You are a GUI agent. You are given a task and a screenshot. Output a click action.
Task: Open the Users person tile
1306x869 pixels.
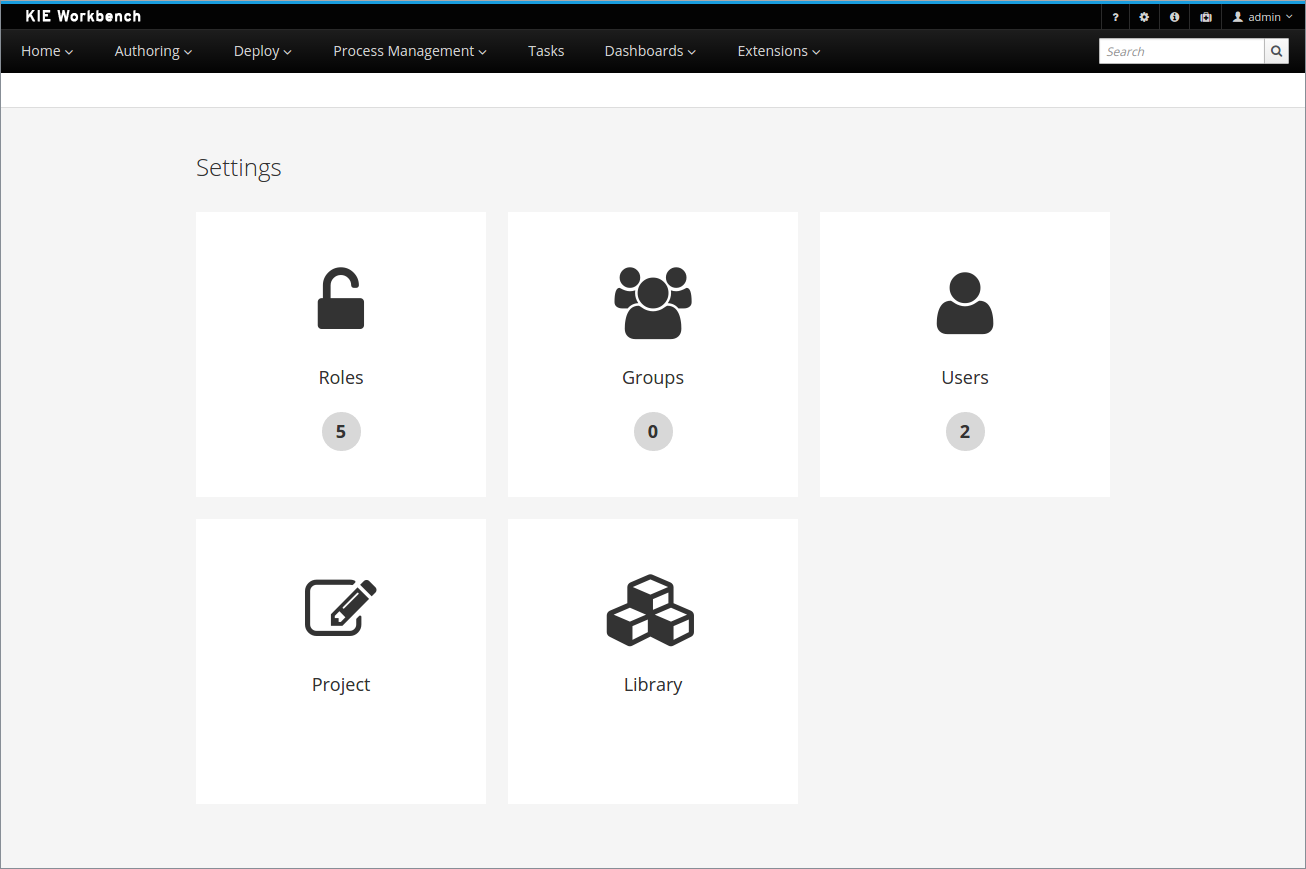tap(965, 354)
